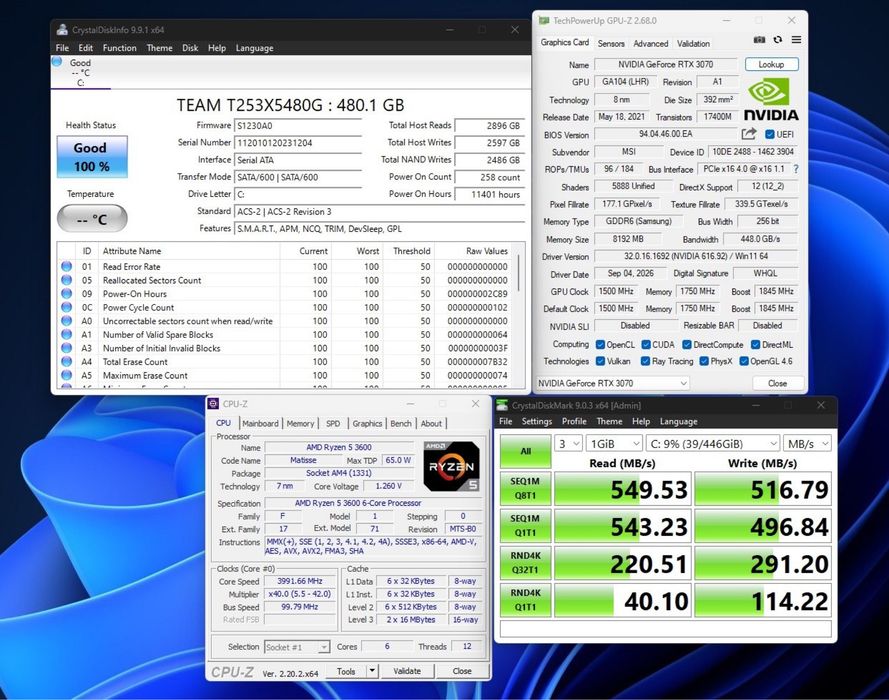Switch to GPU-Z Advanced tab
The image size is (889, 700).
pyautogui.click(x=650, y=43)
